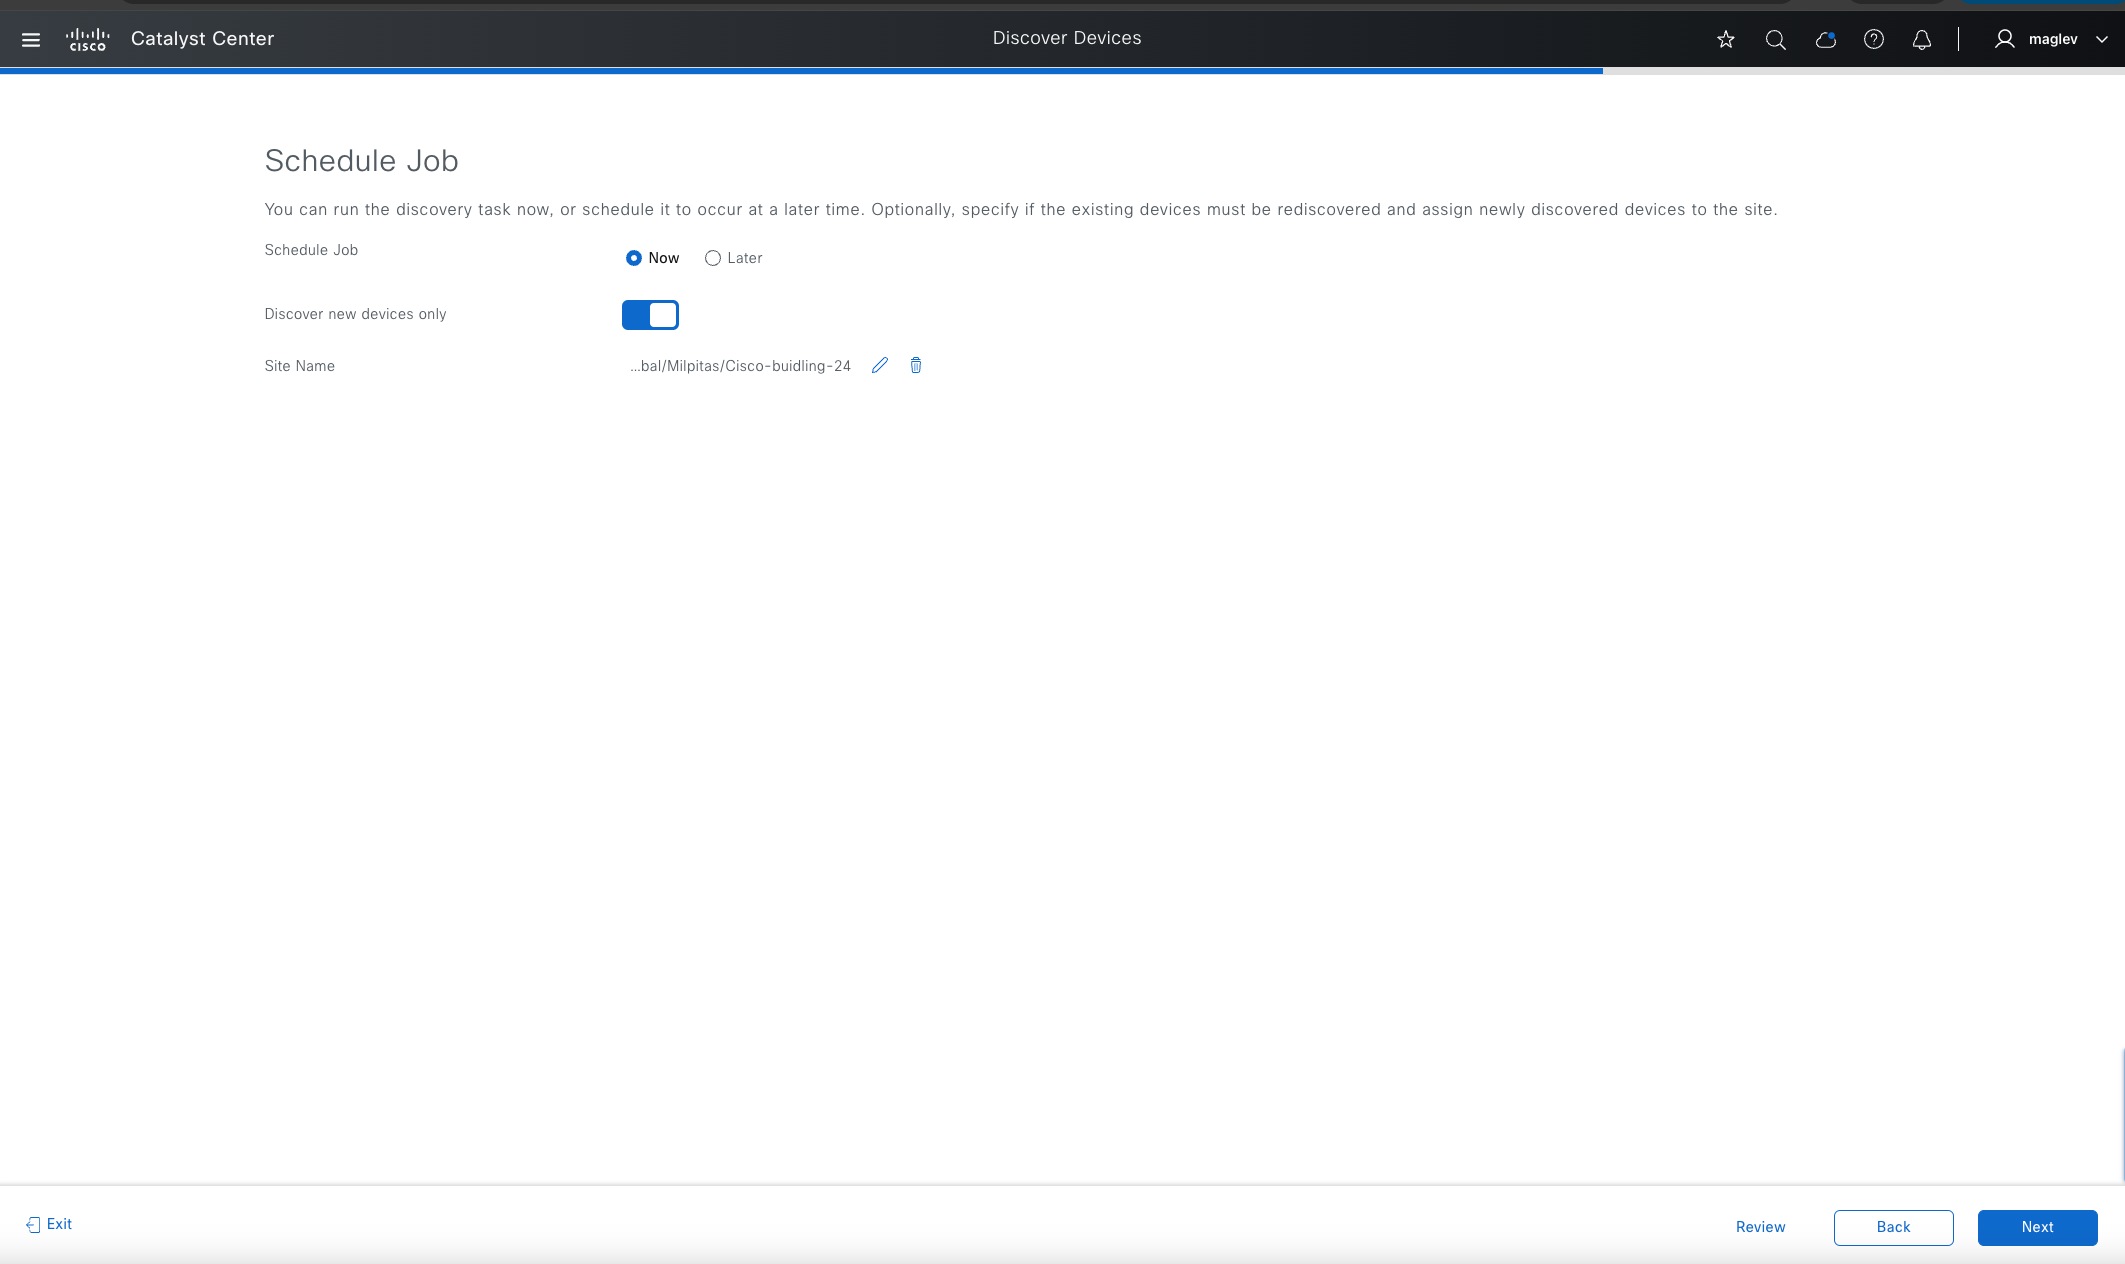Open the help question mark icon
The image size is (2125, 1264).
coord(1874,40)
